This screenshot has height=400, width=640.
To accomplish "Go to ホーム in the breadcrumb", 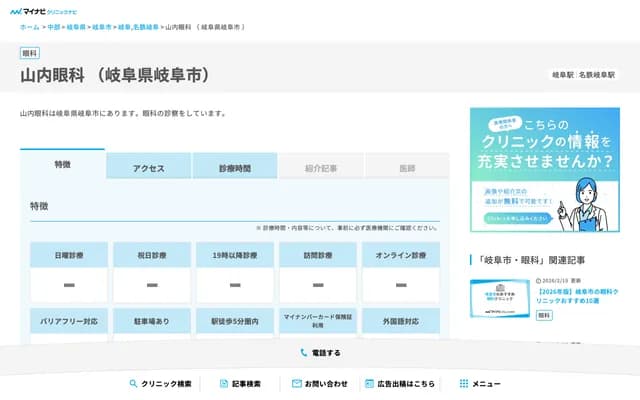I will tap(30, 27).
